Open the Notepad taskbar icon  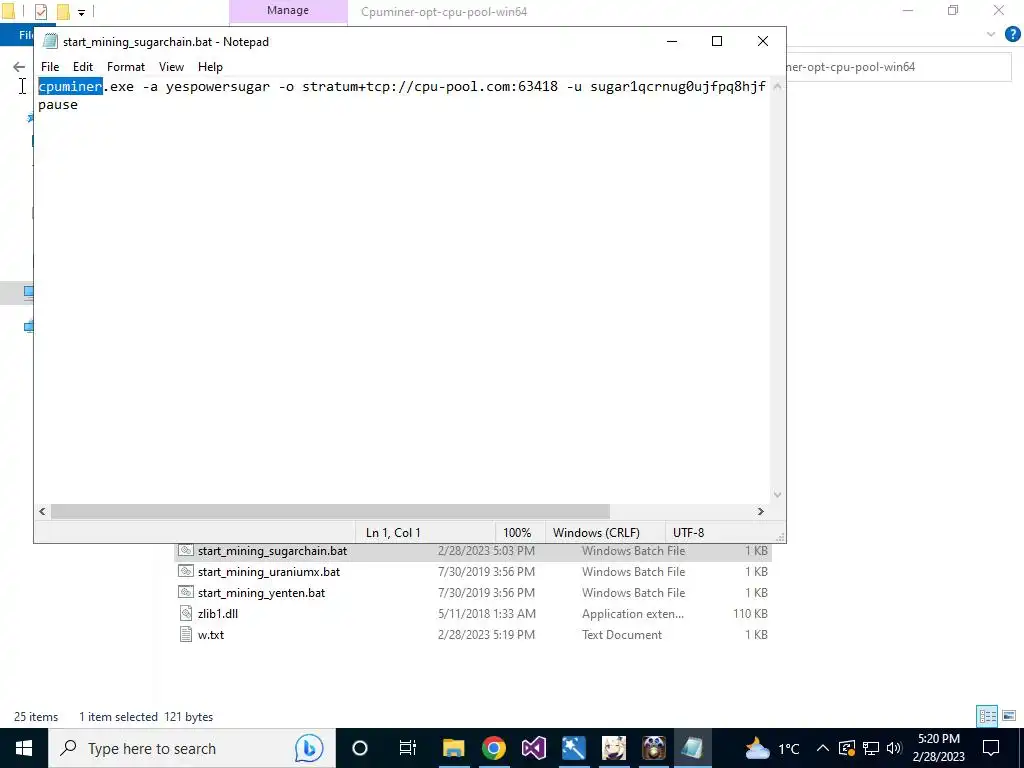693,748
